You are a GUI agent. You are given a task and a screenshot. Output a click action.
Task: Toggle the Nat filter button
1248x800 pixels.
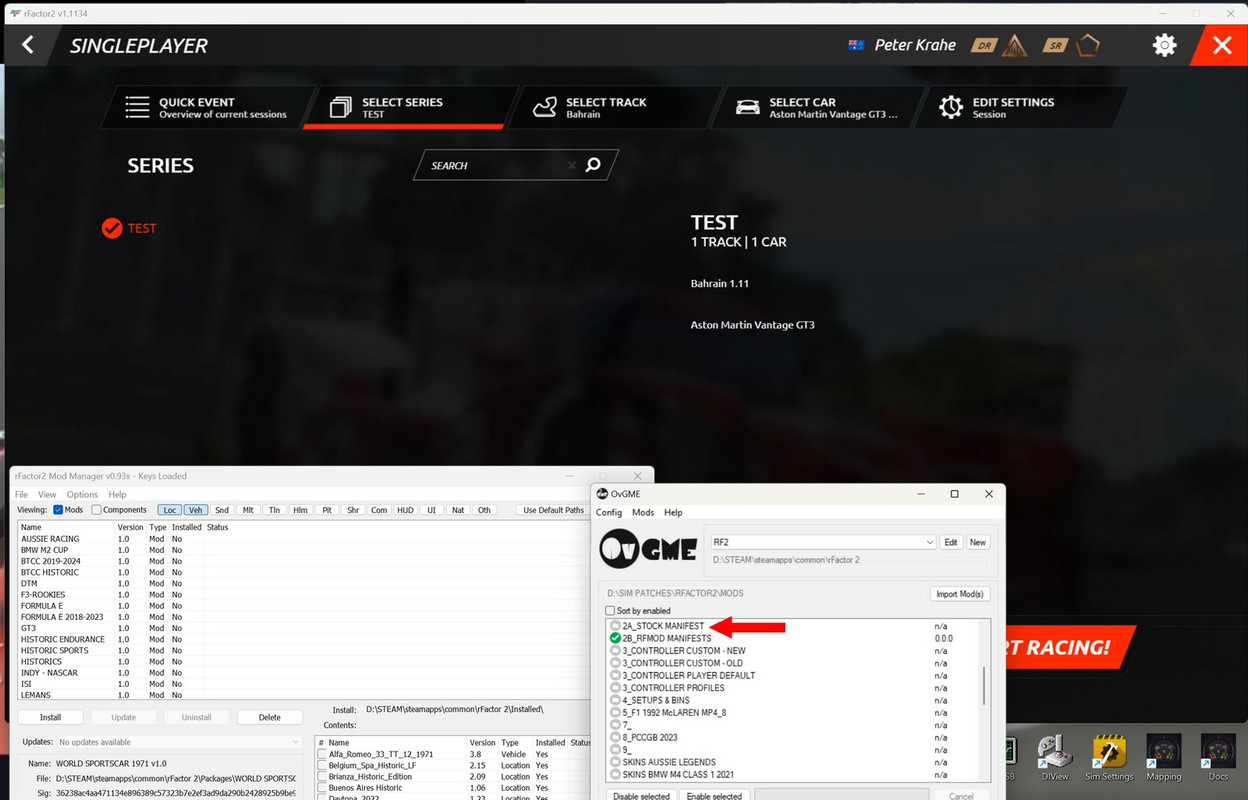458,510
